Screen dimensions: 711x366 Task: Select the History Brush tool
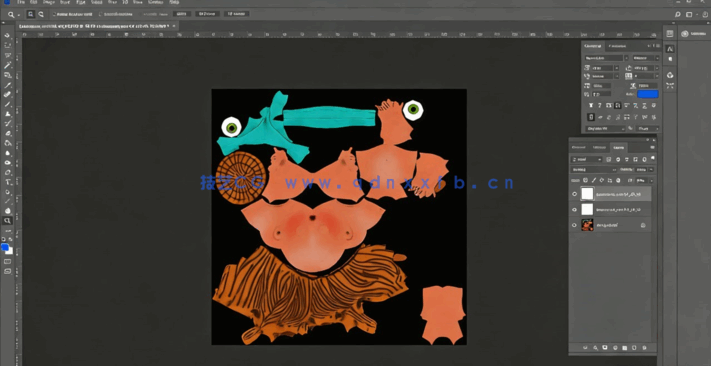(x=7, y=123)
